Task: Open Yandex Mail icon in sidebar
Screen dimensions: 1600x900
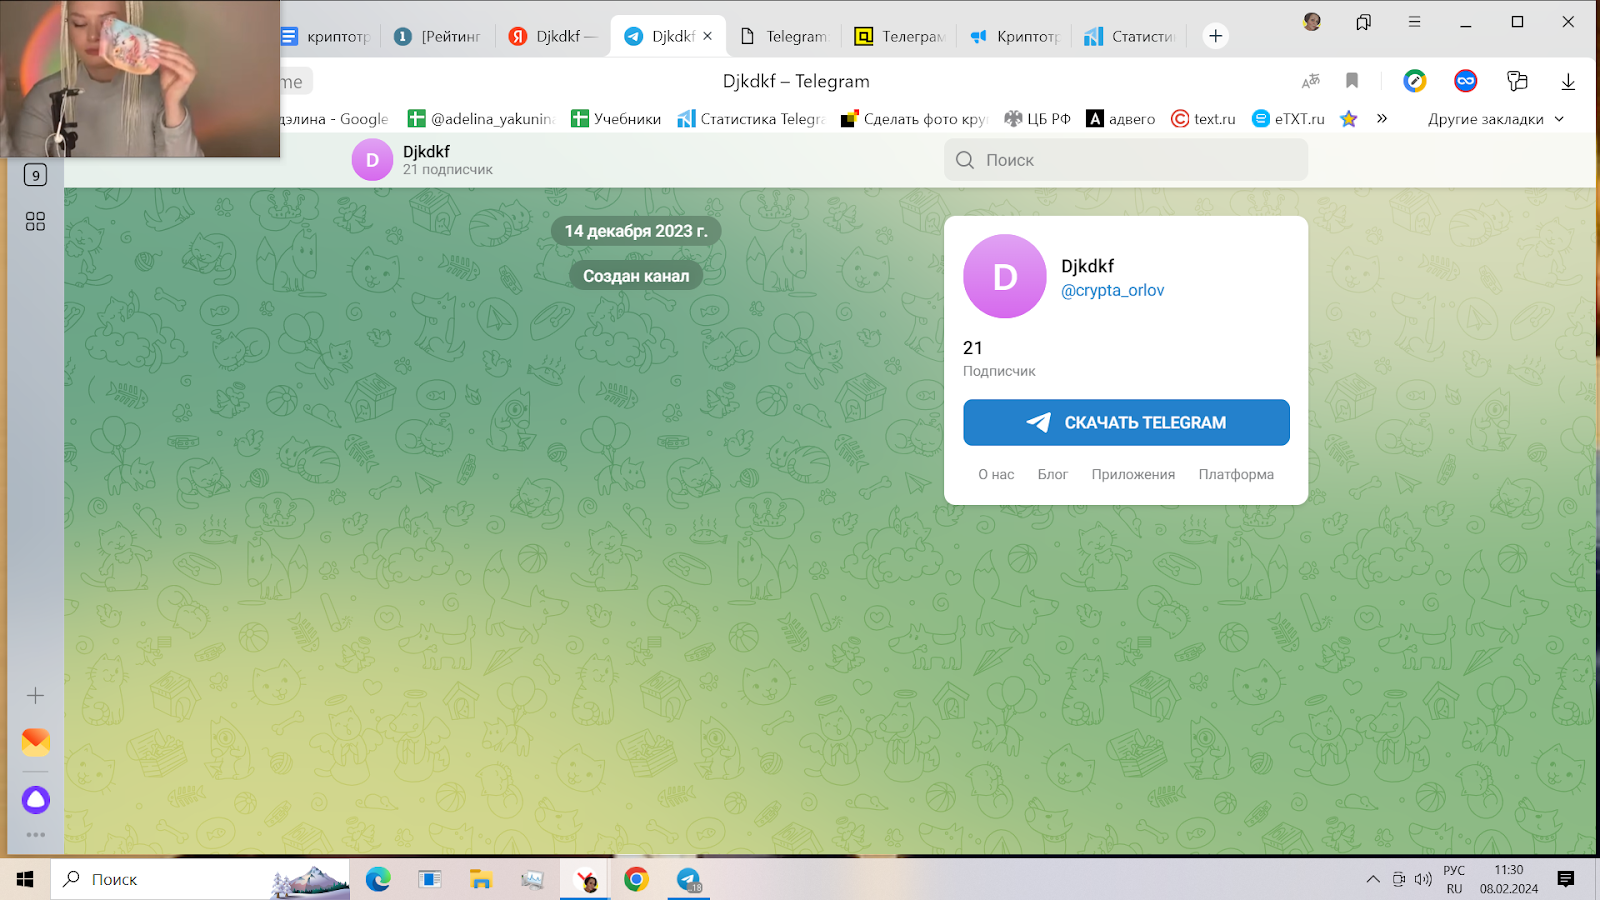Action: (x=35, y=741)
